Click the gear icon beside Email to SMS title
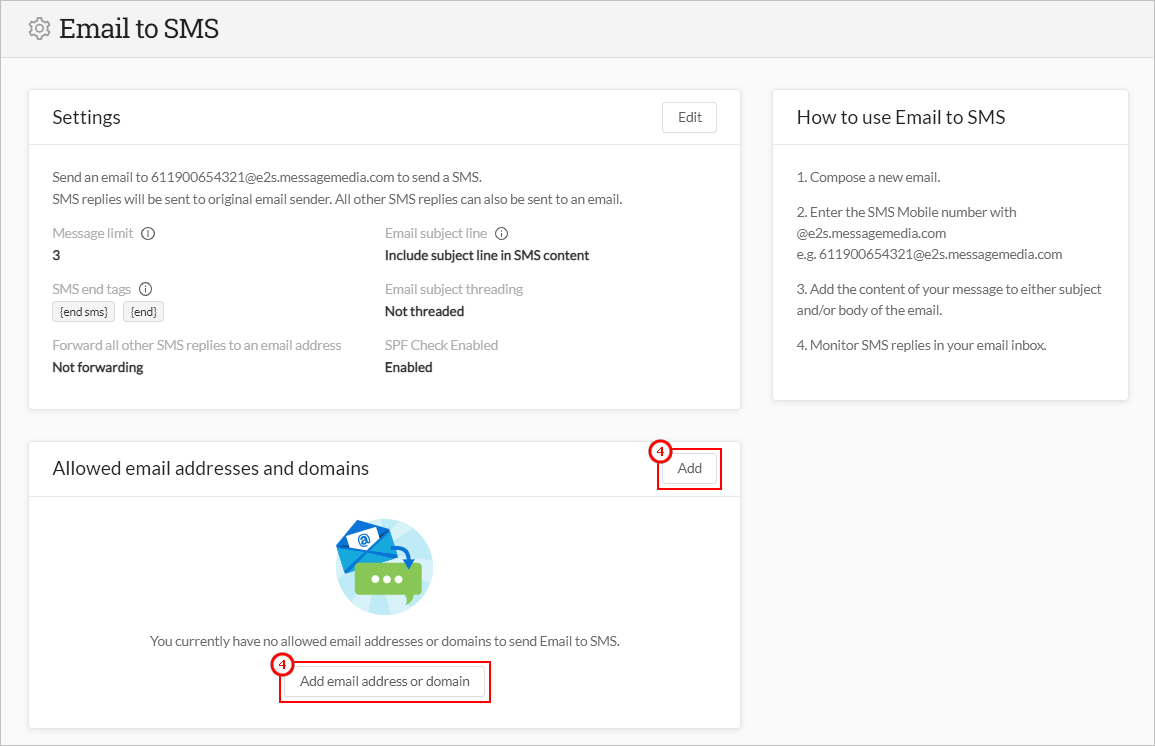The width and height of the screenshot is (1155, 746). [38, 28]
